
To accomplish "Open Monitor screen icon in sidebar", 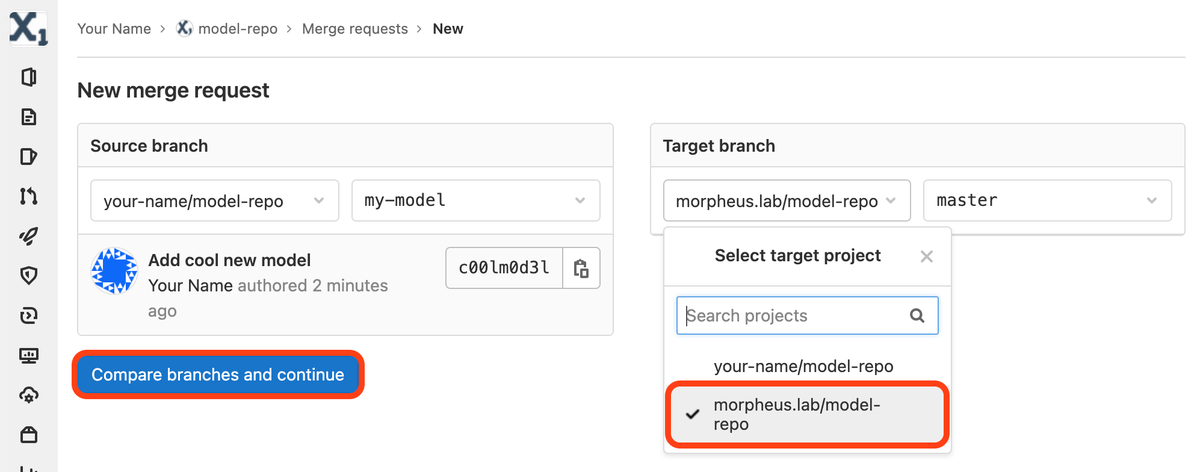I will (28, 355).
